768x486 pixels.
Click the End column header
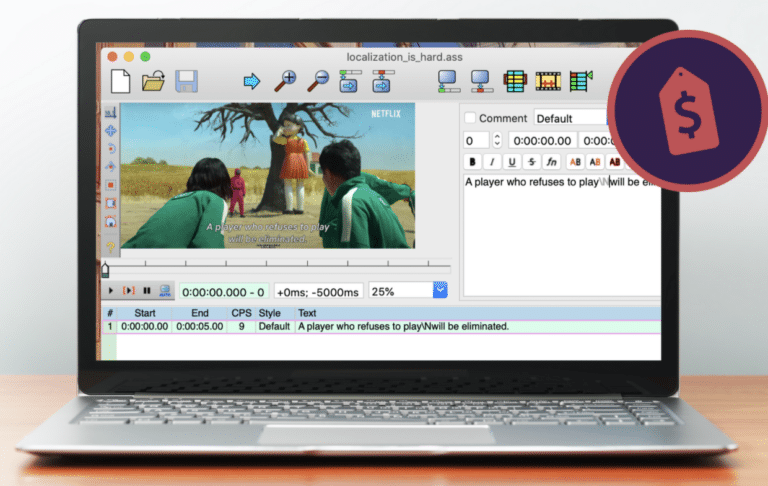(200, 313)
